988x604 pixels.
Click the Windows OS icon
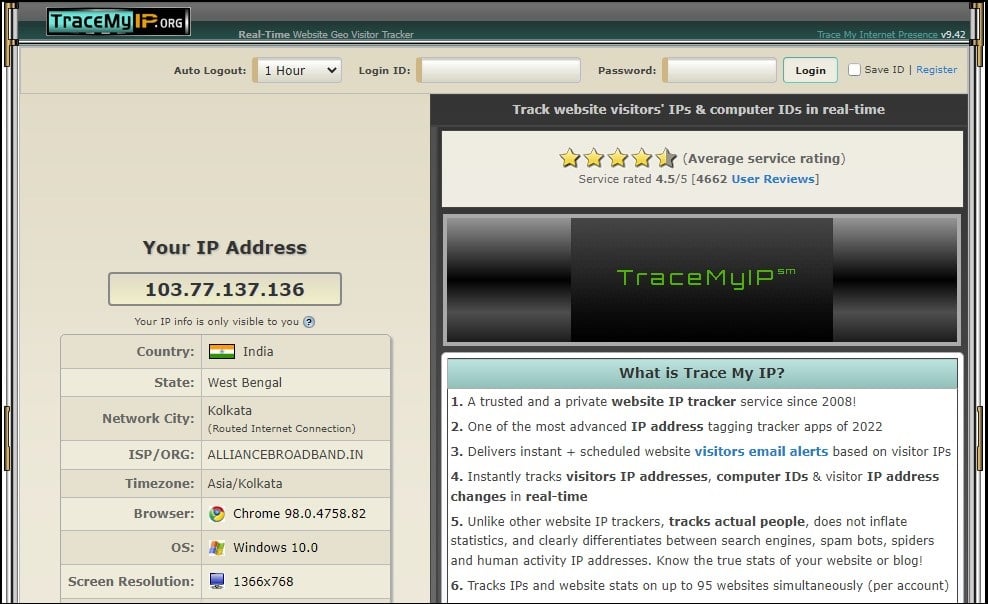coord(217,548)
